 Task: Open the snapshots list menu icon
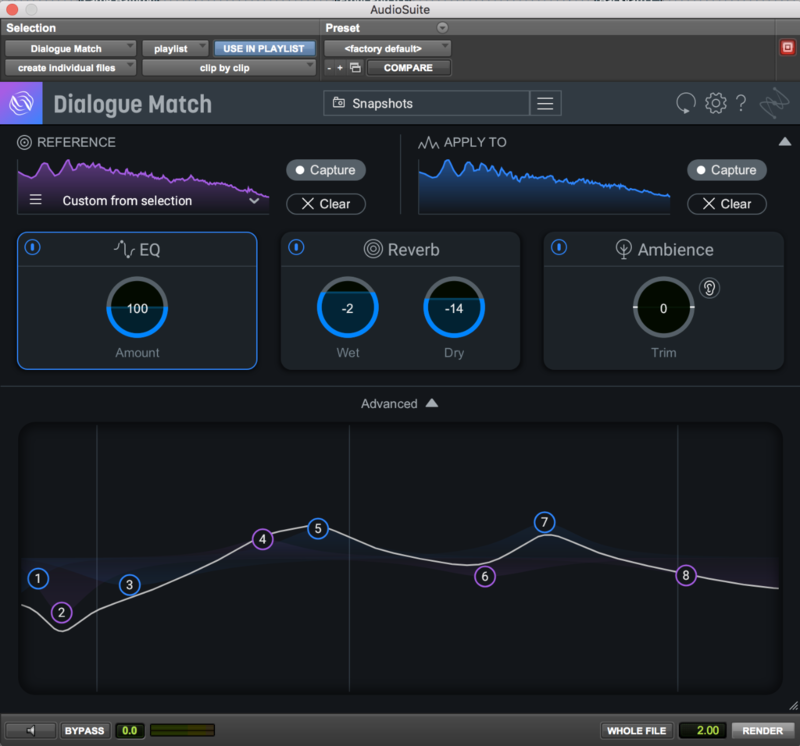[x=545, y=103]
